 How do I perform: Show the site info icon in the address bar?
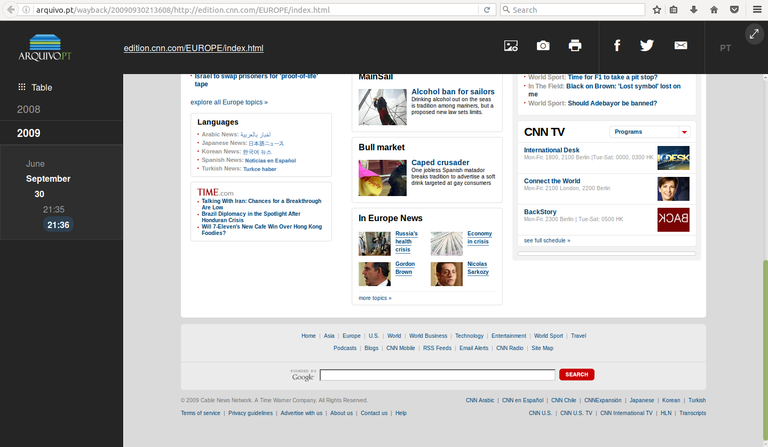26,10
